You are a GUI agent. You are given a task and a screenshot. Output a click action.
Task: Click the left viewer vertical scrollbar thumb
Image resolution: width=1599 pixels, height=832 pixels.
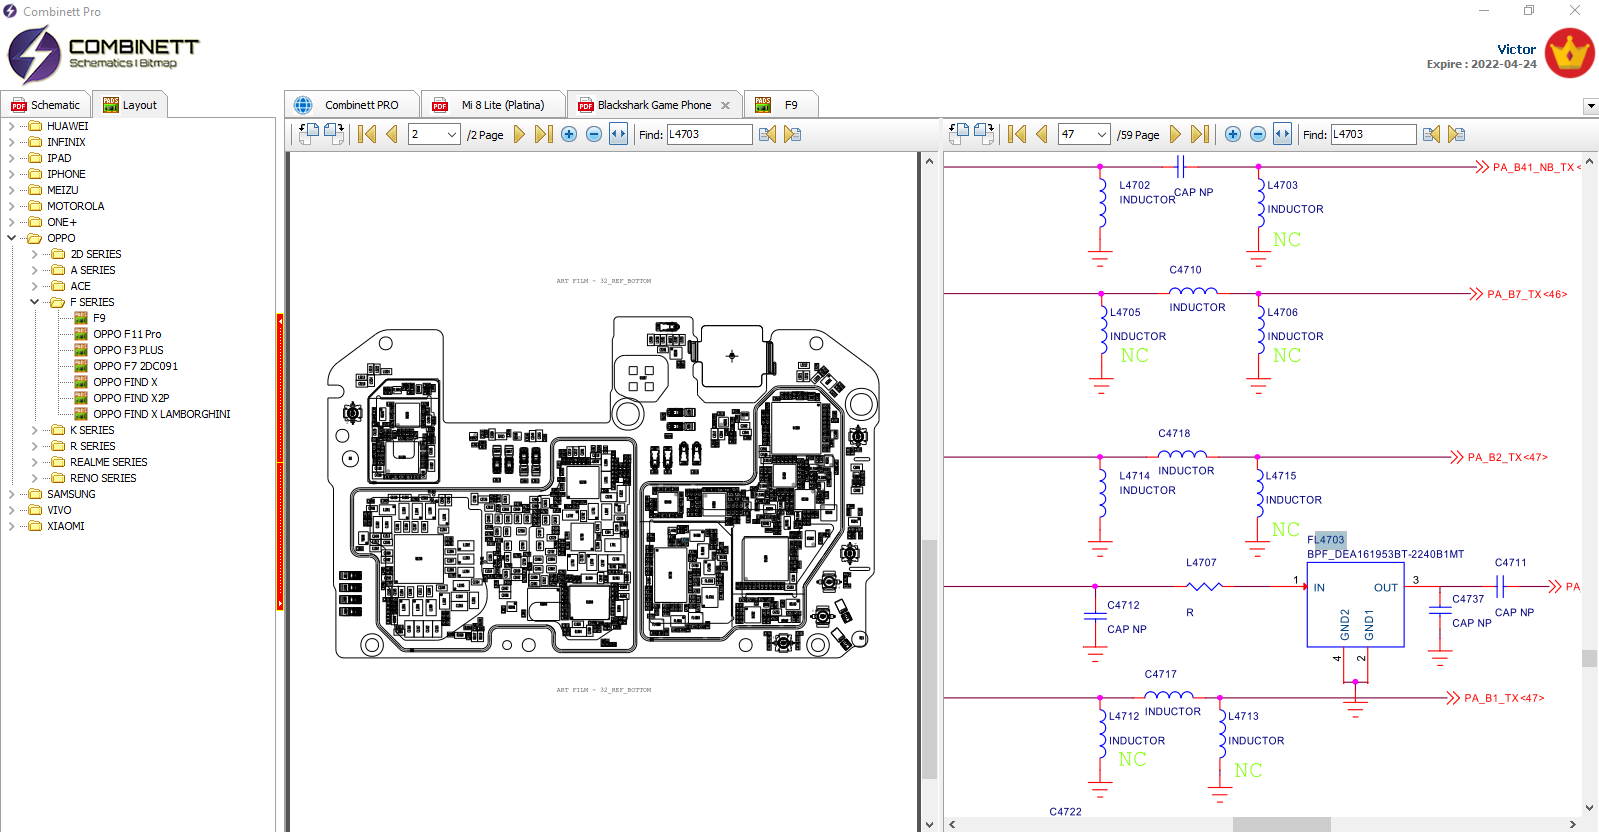(929, 659)
